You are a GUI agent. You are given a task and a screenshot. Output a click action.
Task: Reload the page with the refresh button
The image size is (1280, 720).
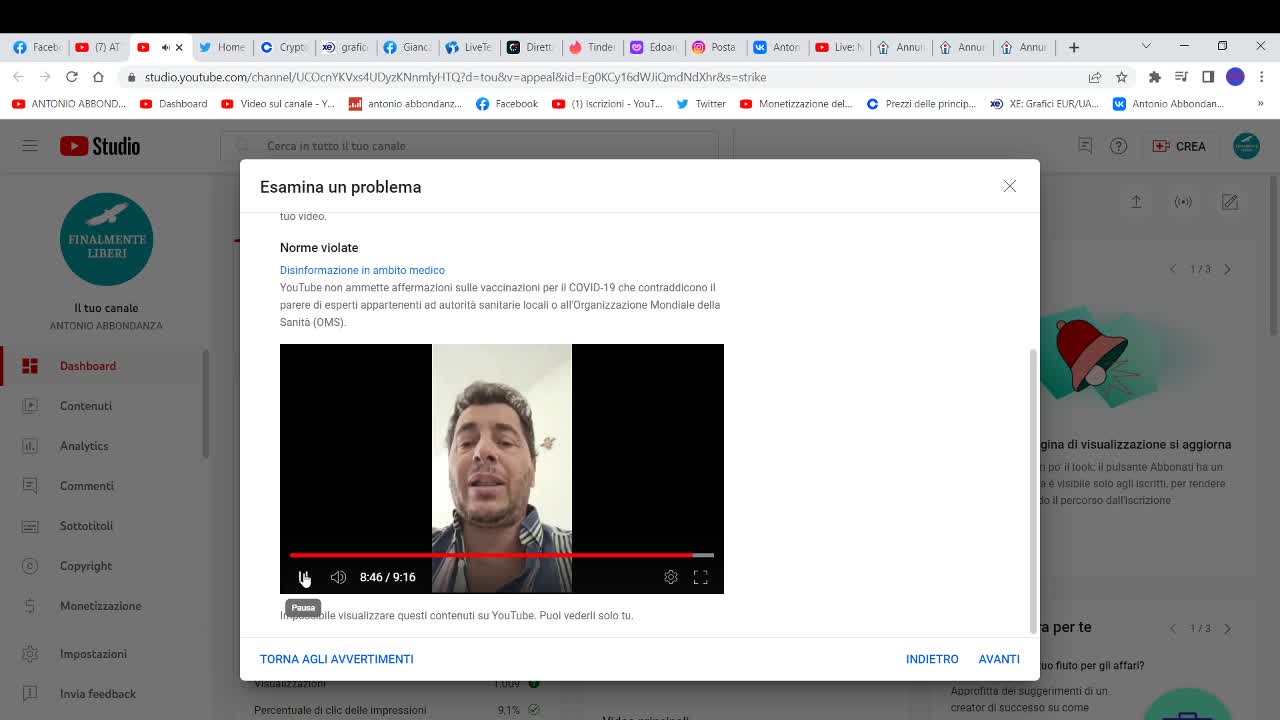point(72,77)
